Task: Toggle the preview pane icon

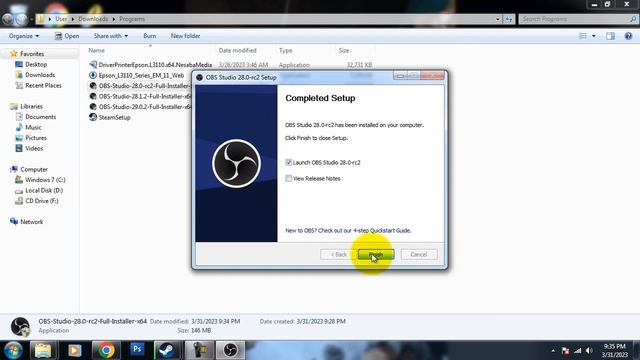Action: (611, 36)
